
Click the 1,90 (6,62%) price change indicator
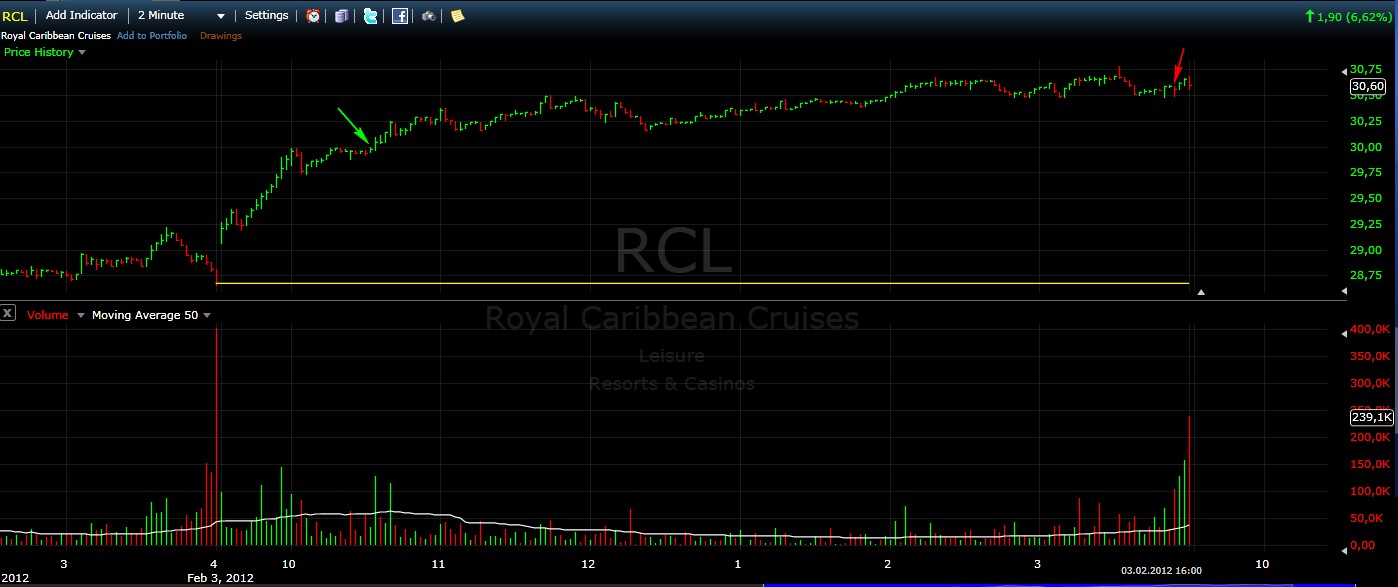[x=1350, y=16]
